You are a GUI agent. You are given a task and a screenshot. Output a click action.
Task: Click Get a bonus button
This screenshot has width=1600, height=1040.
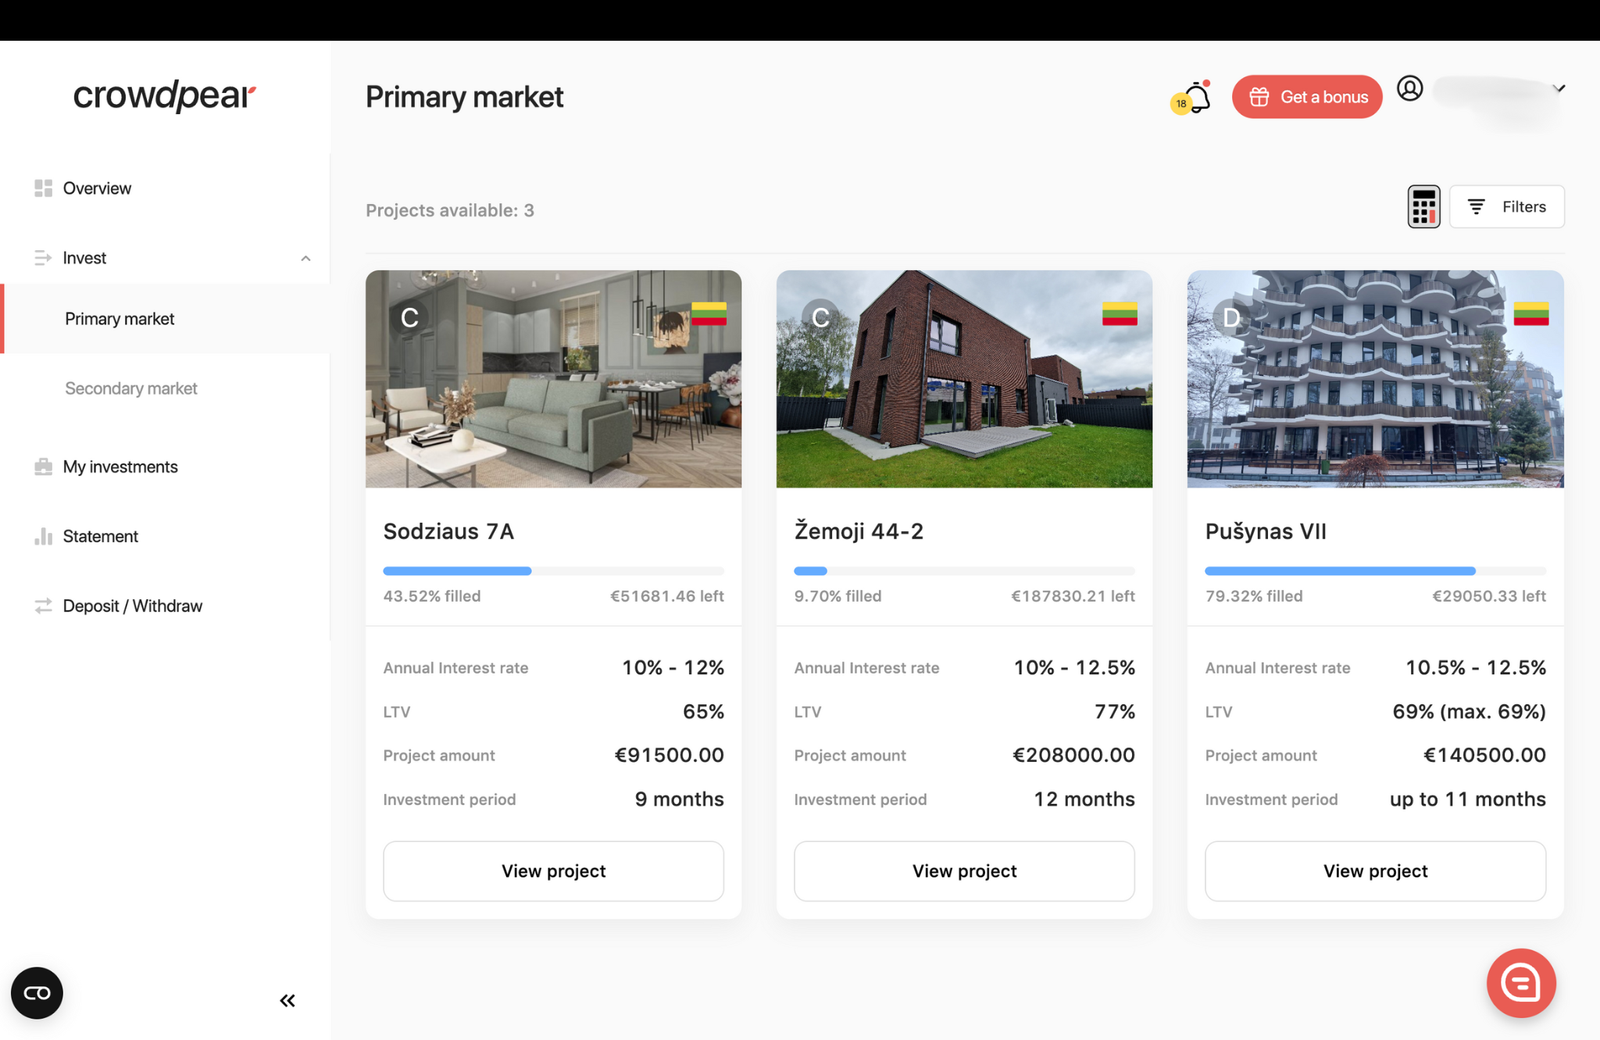(x=1307, y=97)
